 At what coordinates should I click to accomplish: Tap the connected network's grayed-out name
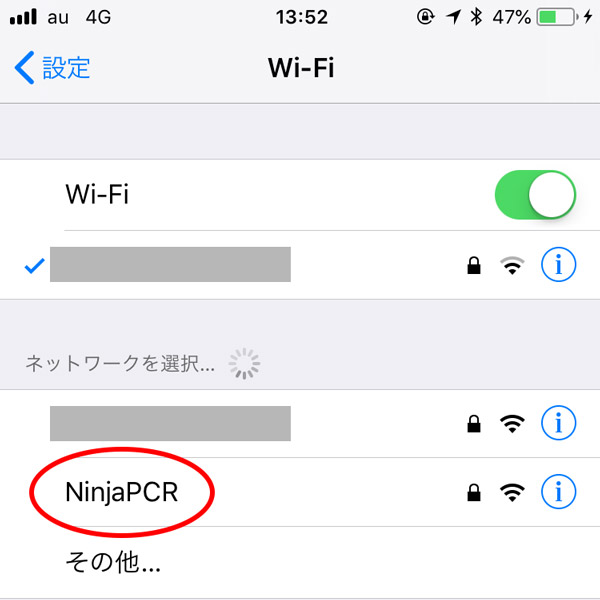[170, 264]
